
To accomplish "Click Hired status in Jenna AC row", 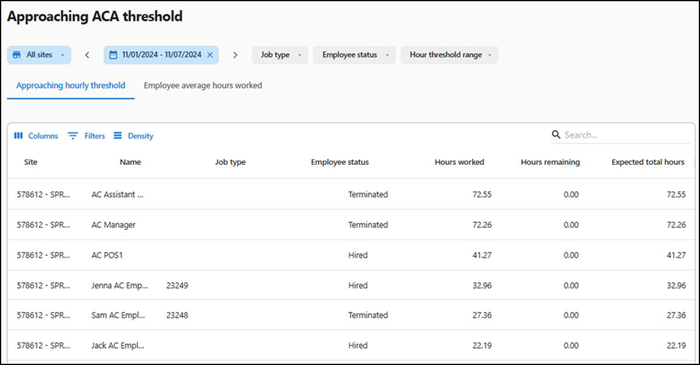I will click(x=358, y=286).
